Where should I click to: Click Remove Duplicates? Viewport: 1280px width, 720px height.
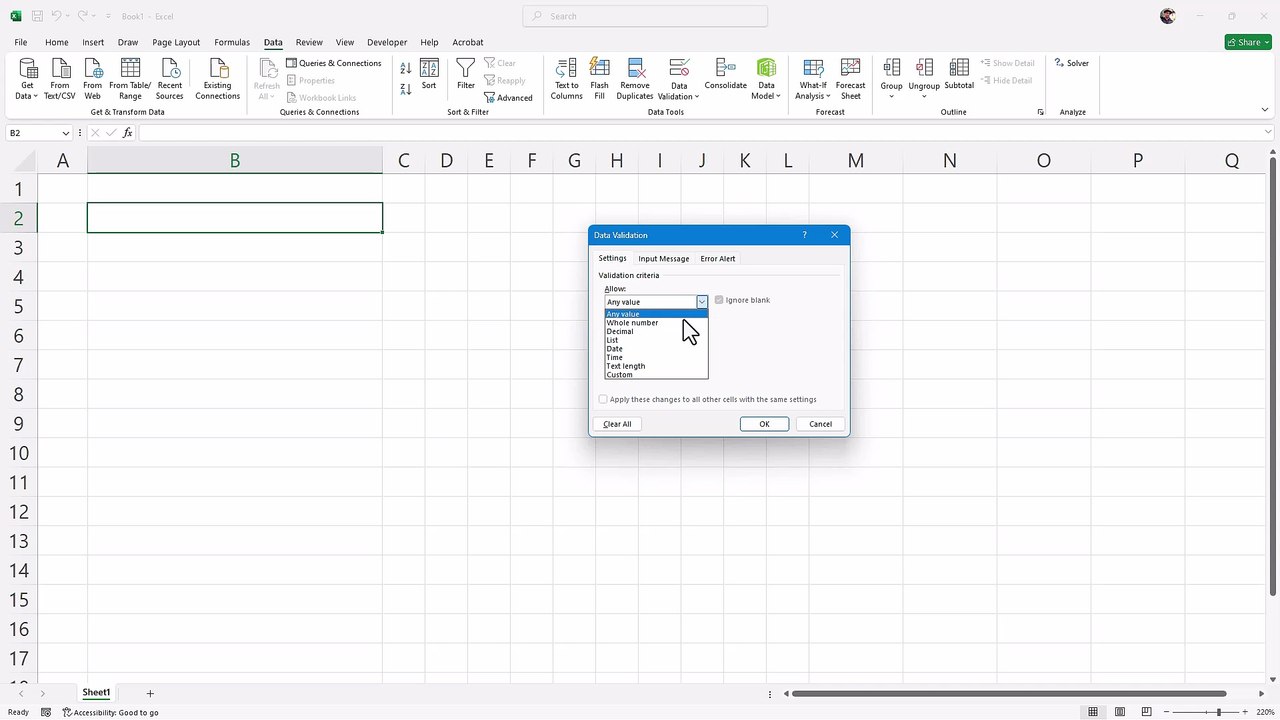(635, 78)
